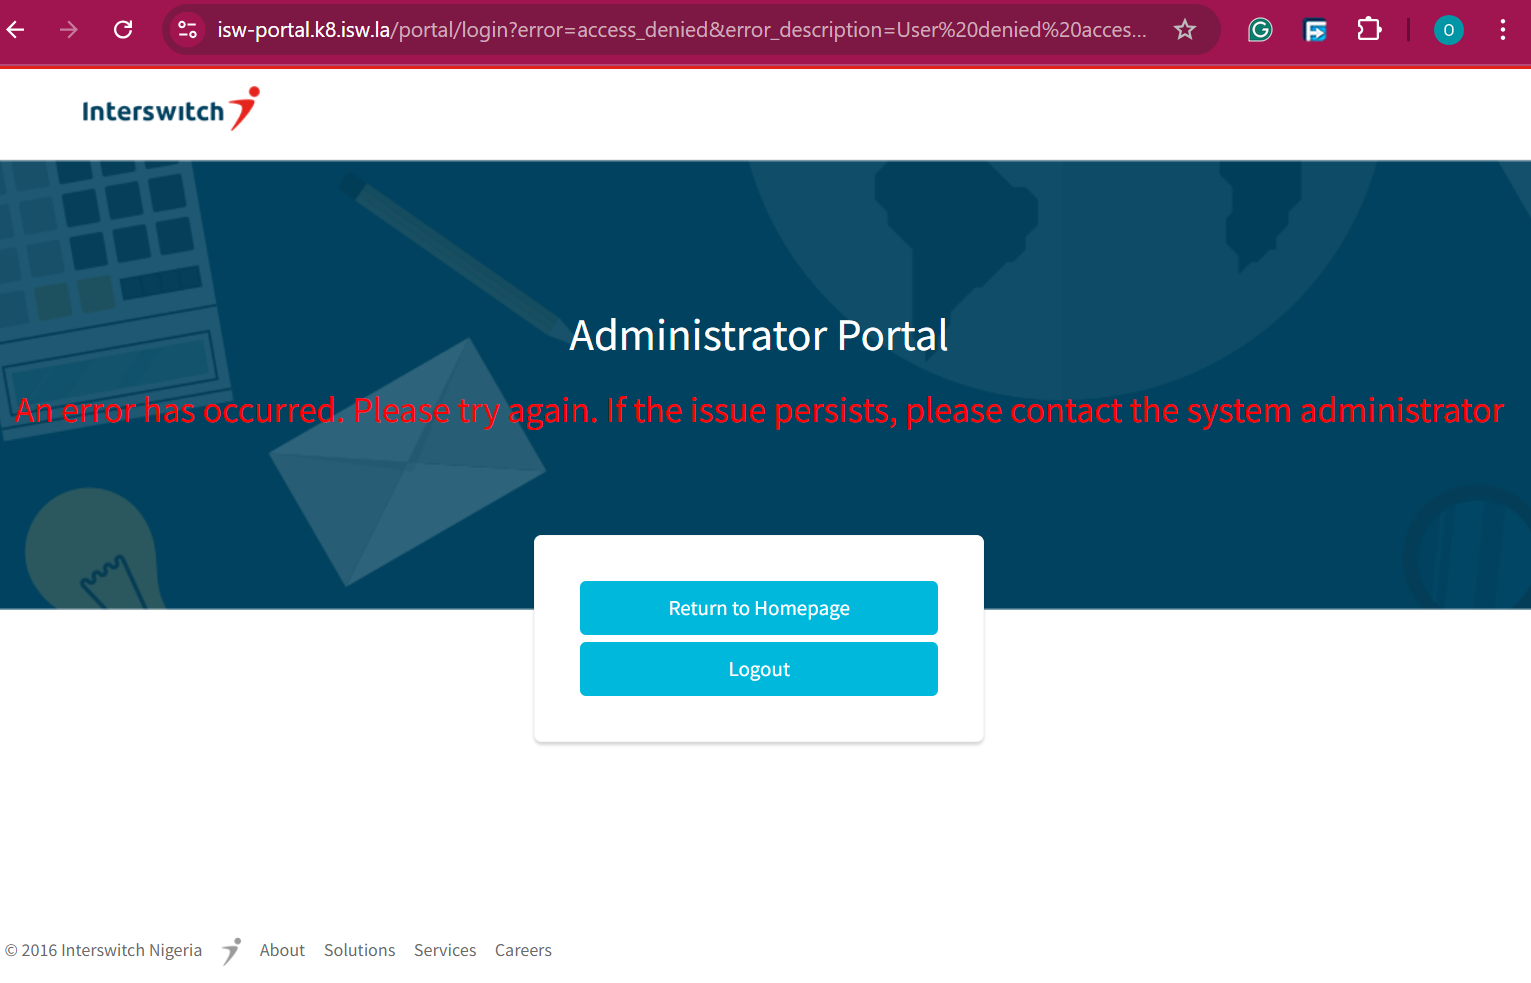This screenshot has height=983, width=1531.
Task: Click the browser forward arrow
Action: coord(69,30)
